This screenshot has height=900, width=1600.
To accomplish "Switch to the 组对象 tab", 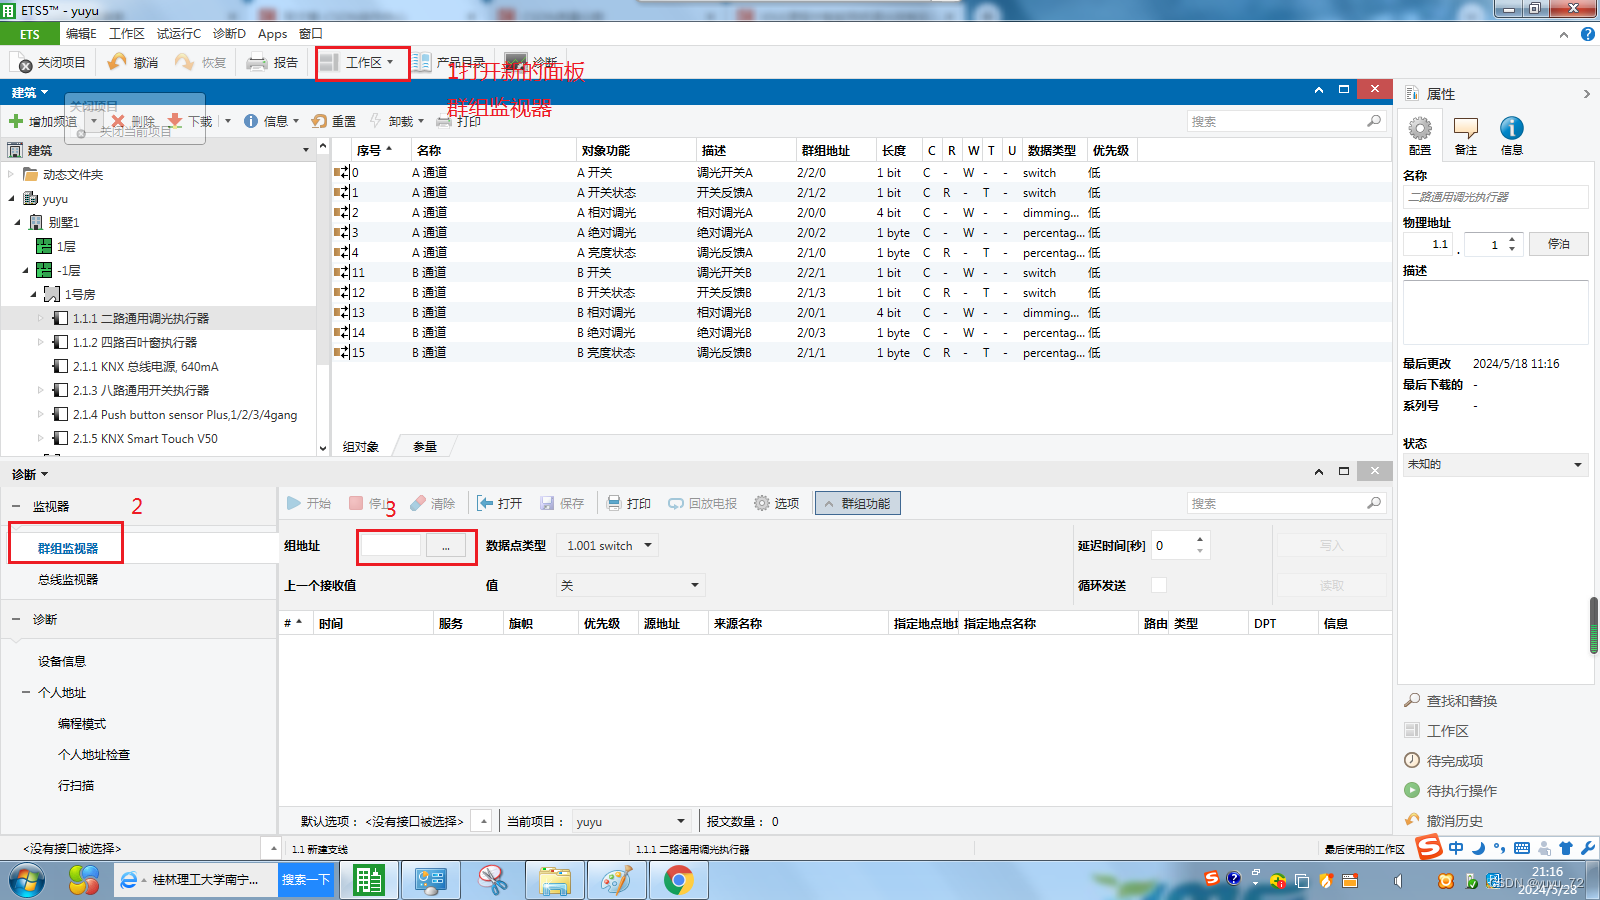I will pyautogui.click(x=361, y=447).
